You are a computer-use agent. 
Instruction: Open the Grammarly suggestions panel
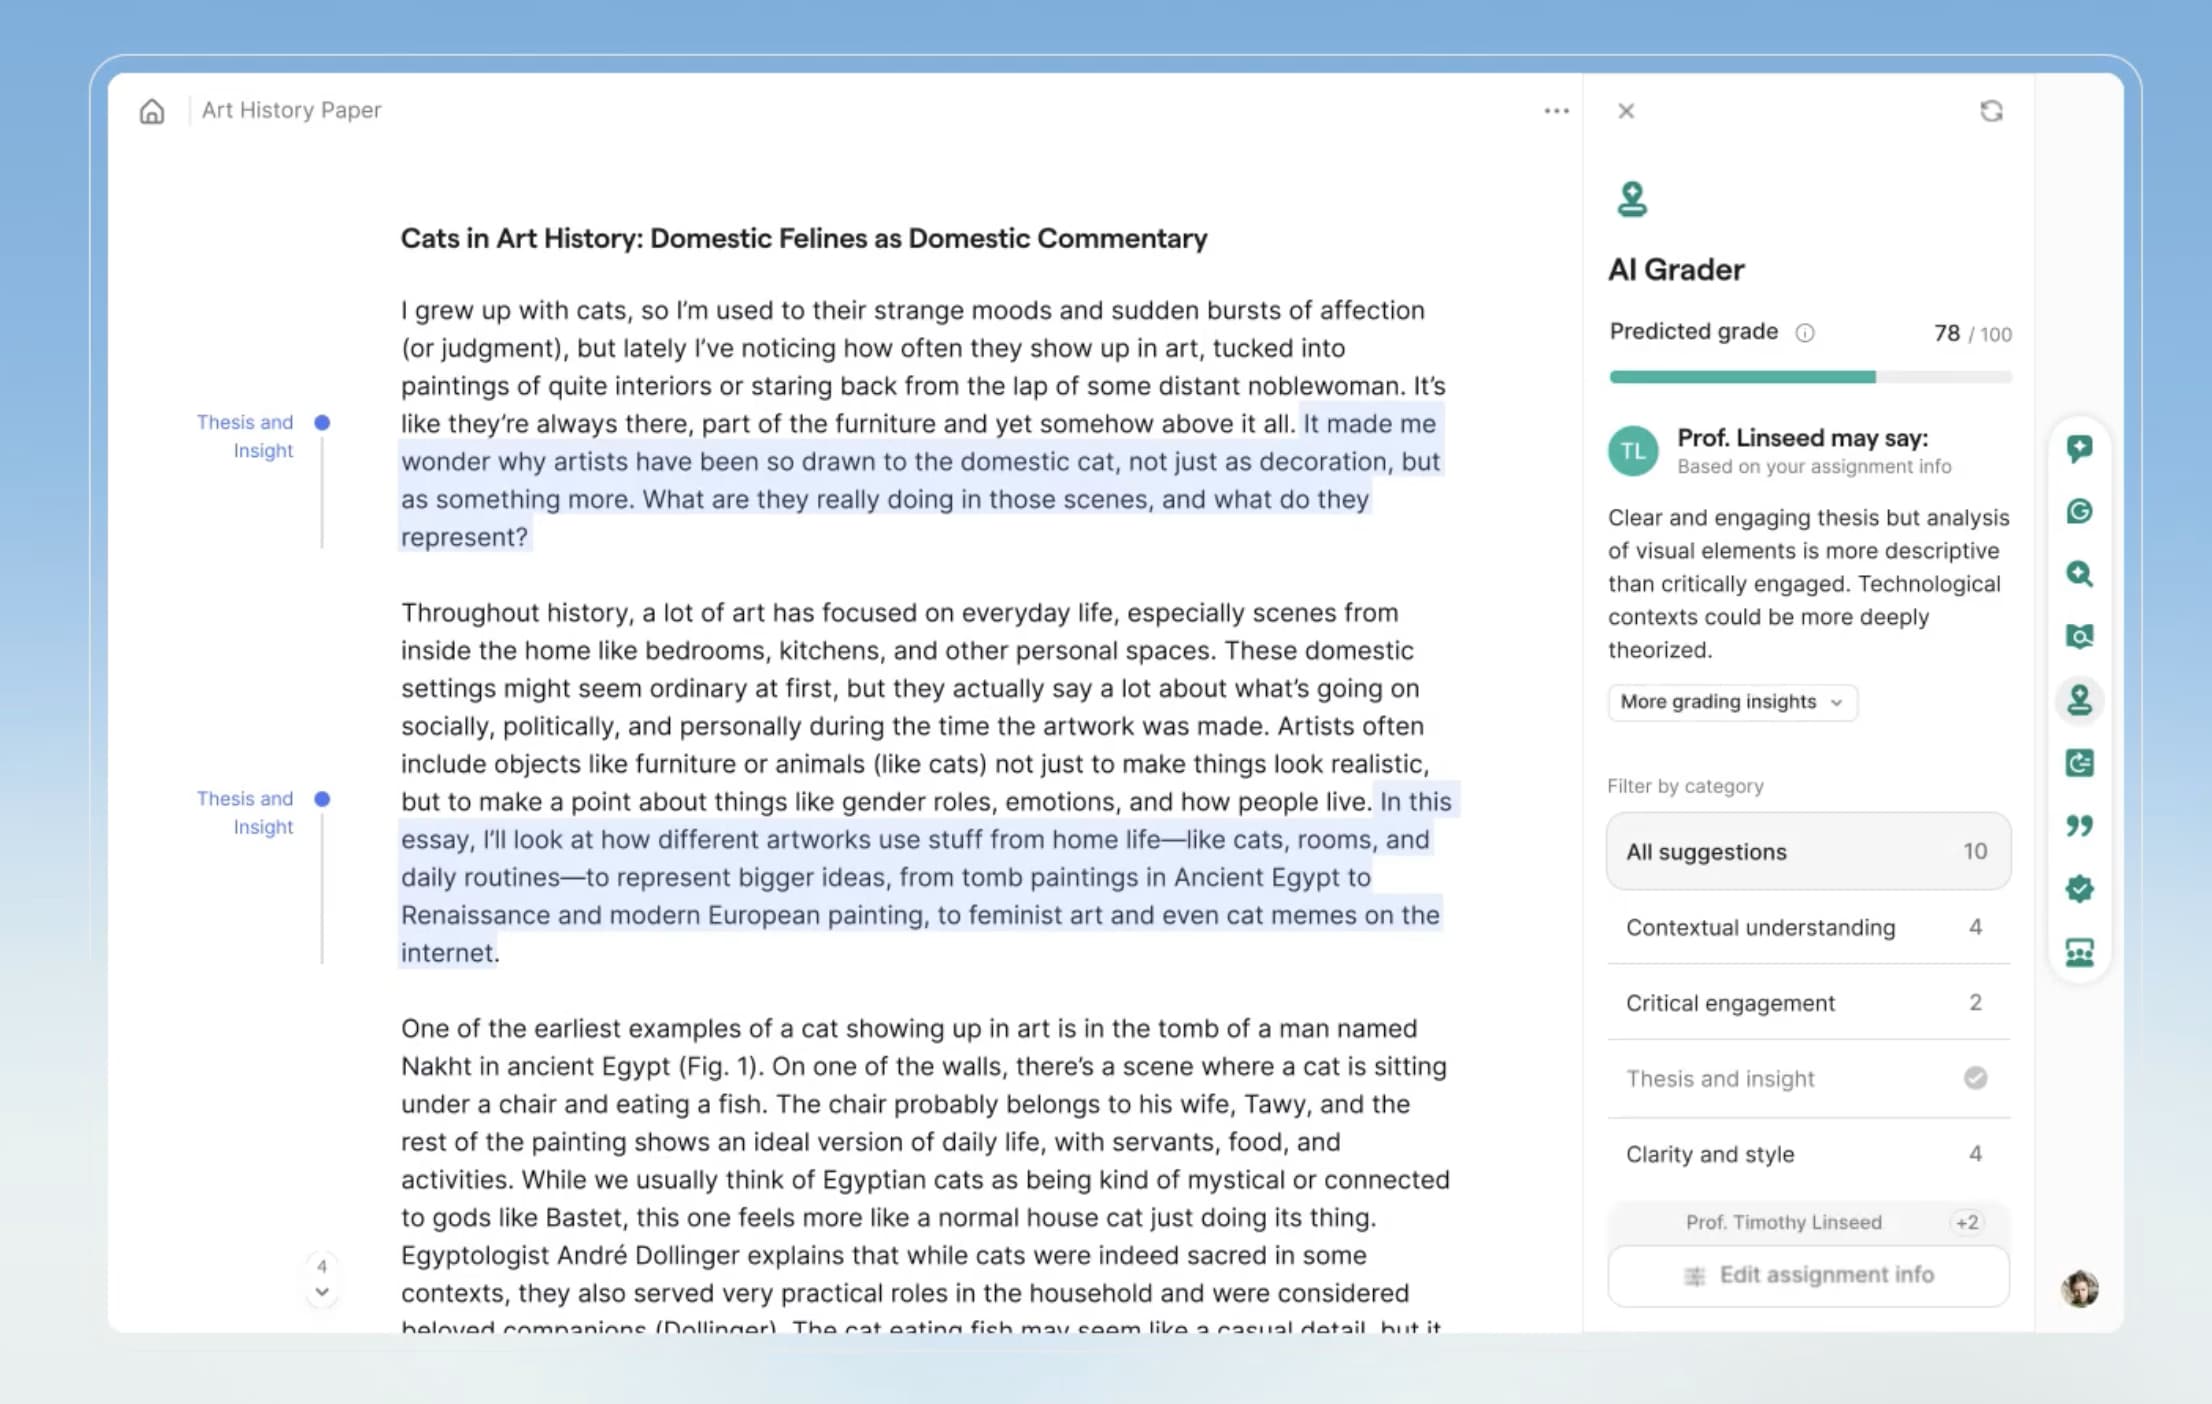(x=2080, y=512)
